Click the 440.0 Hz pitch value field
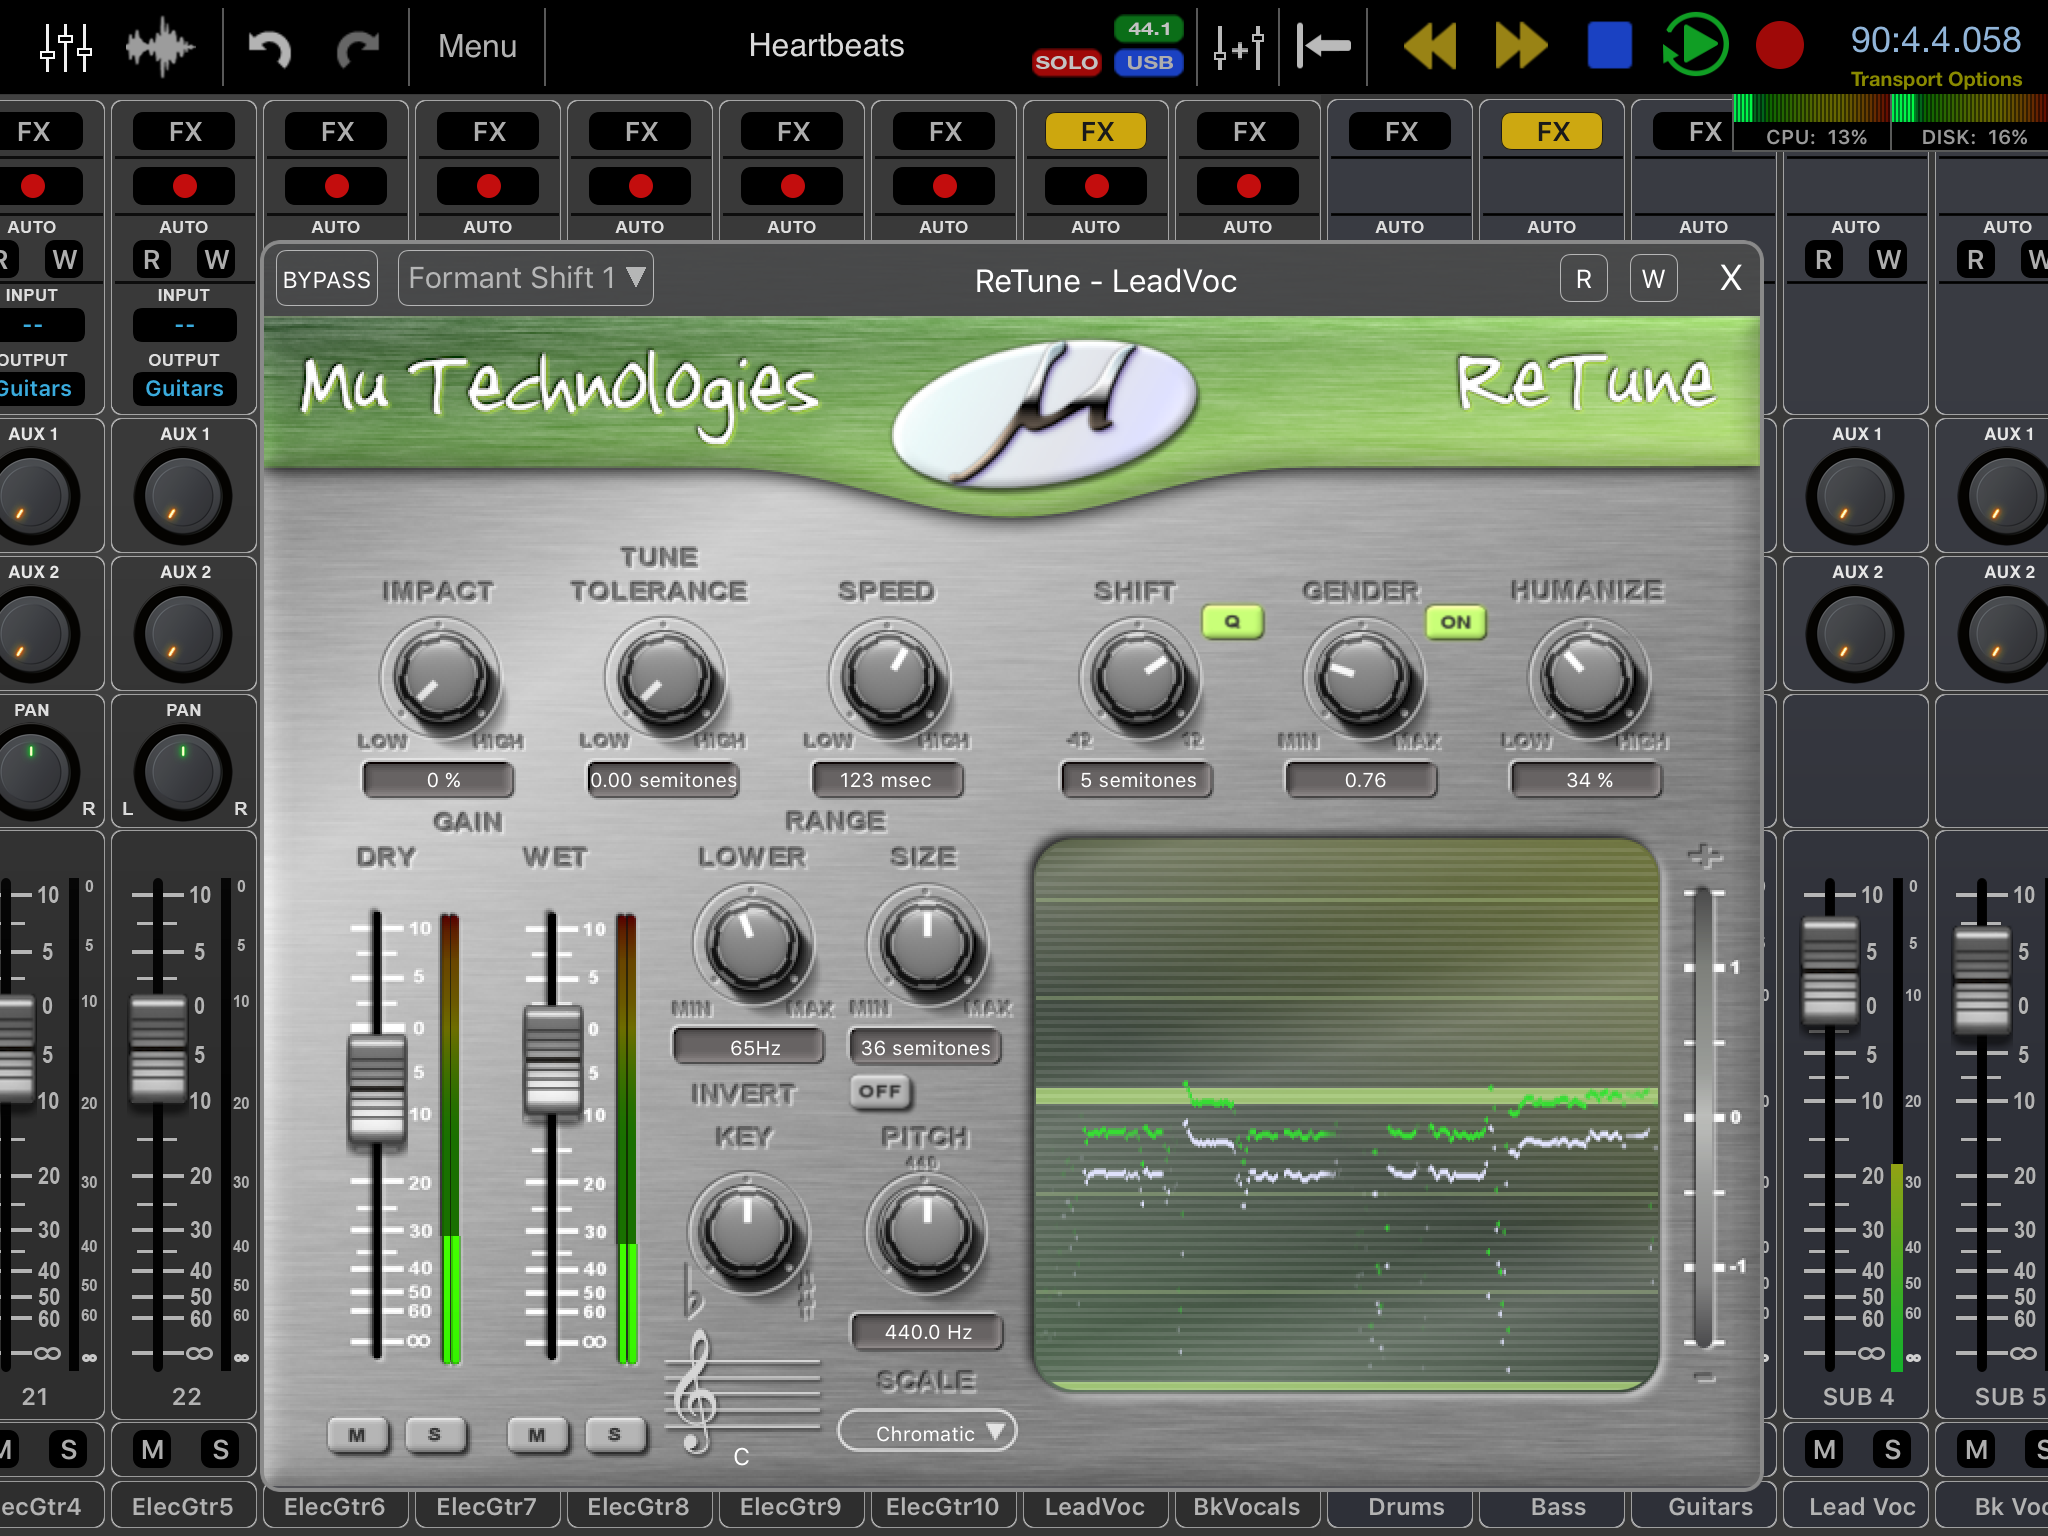The width and height of the screenshot is (2048, 1536). pyautogui.click(x=927, y=1332)
